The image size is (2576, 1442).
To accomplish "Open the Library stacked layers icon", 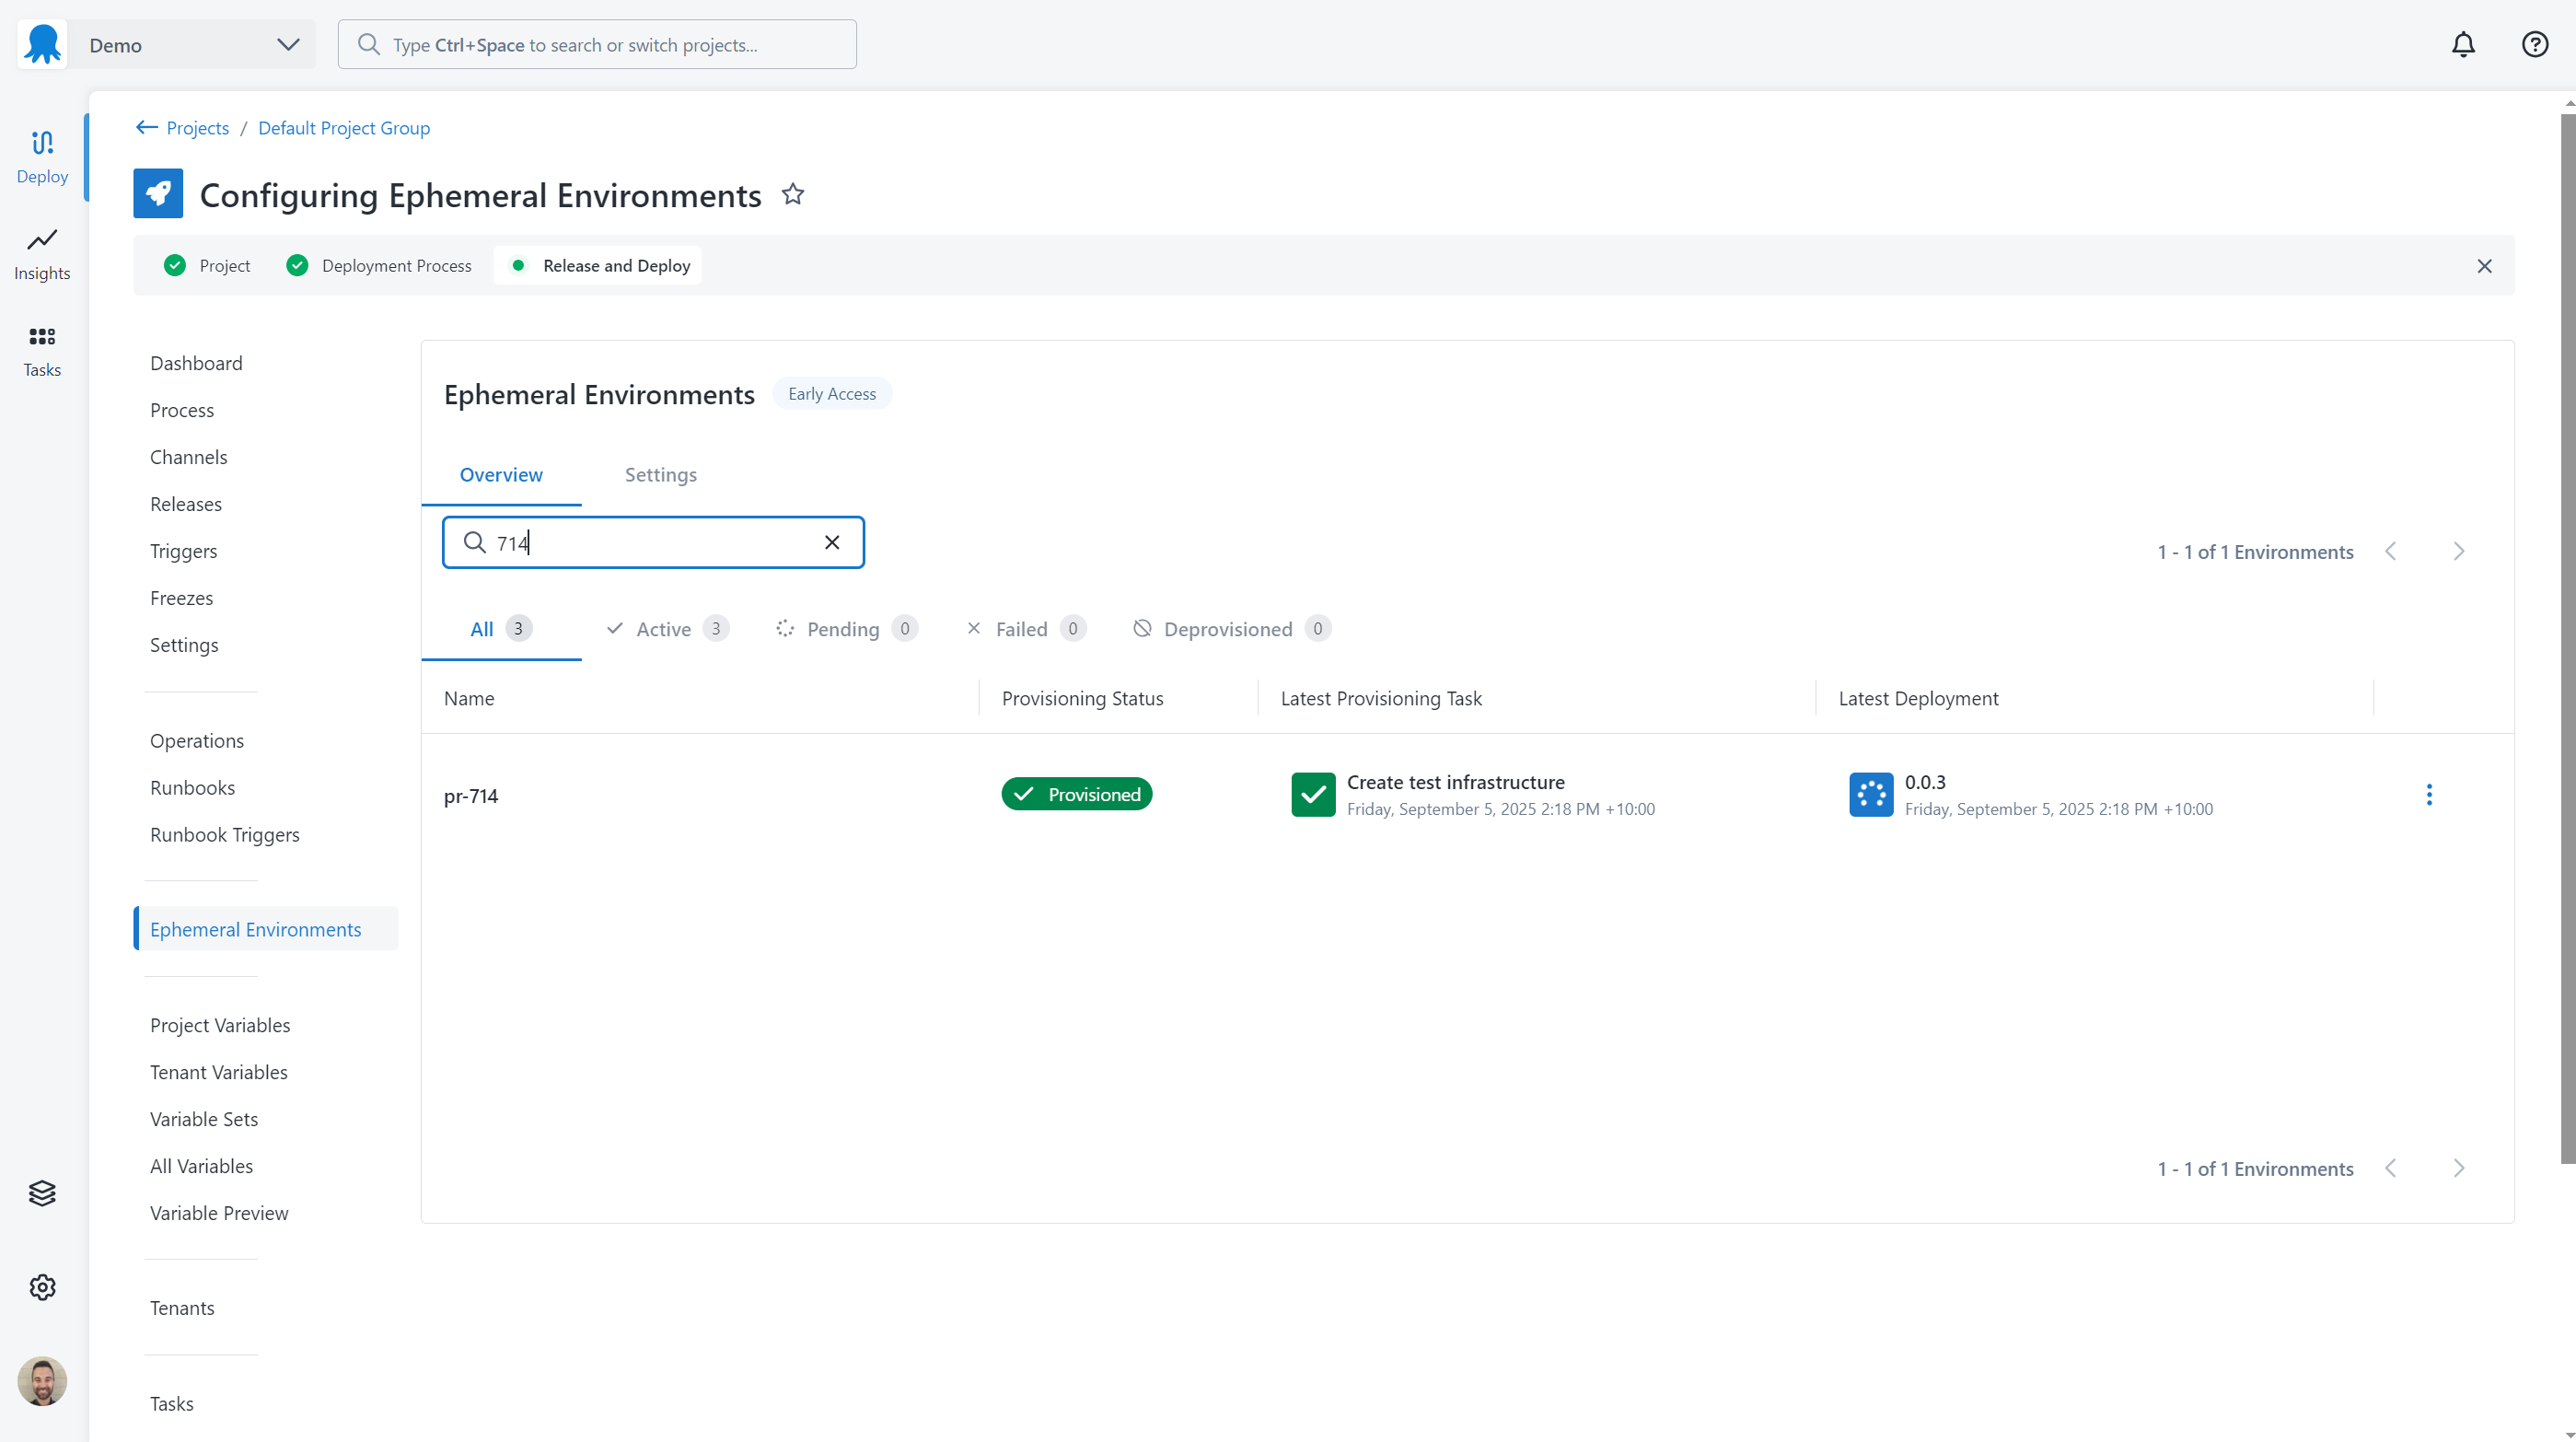I will click(x=42, y=1193).
